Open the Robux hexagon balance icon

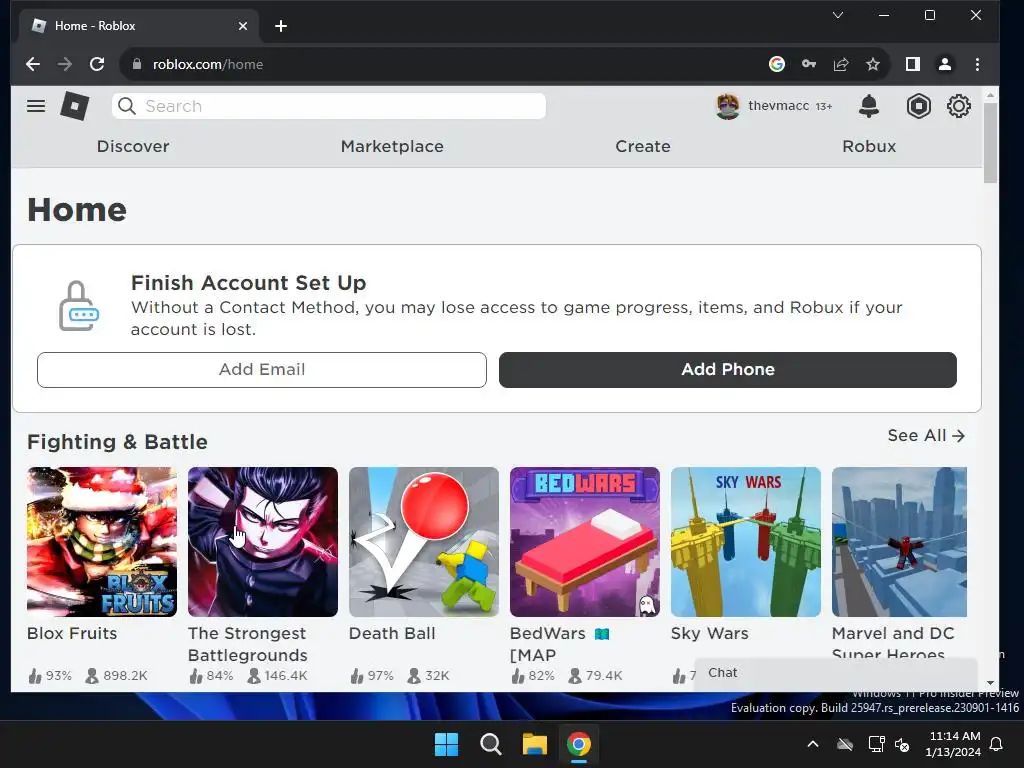click(x=918, y=106)
